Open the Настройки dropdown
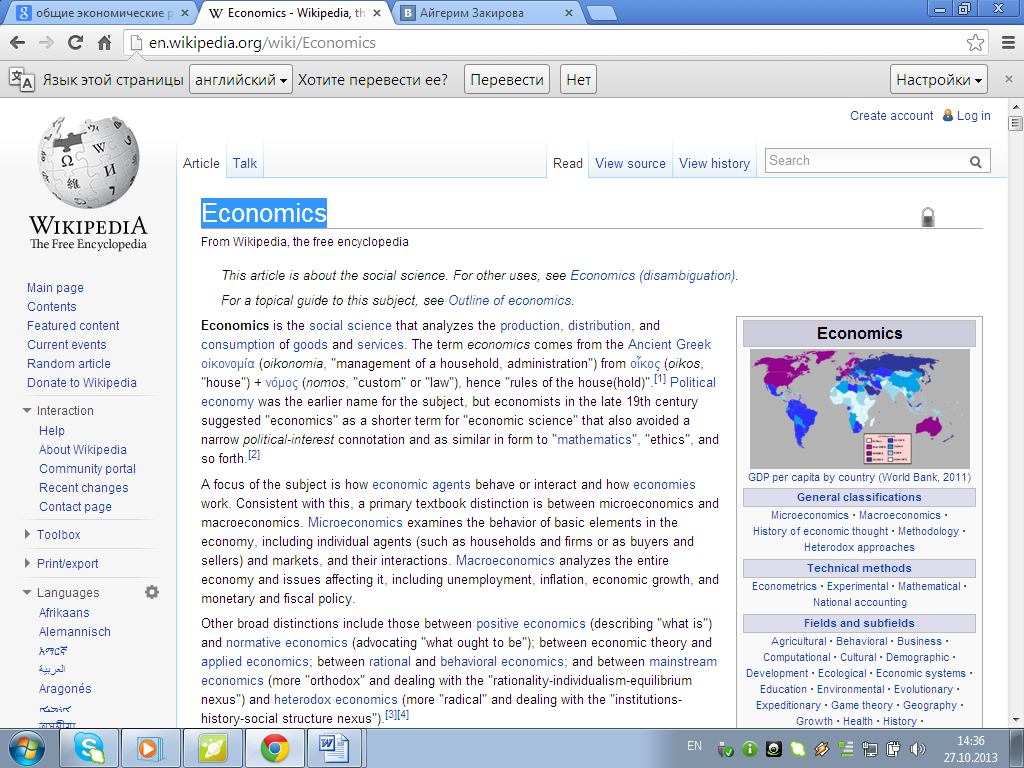Screen dimensions: 1024x768 click(x=938, y=80)
